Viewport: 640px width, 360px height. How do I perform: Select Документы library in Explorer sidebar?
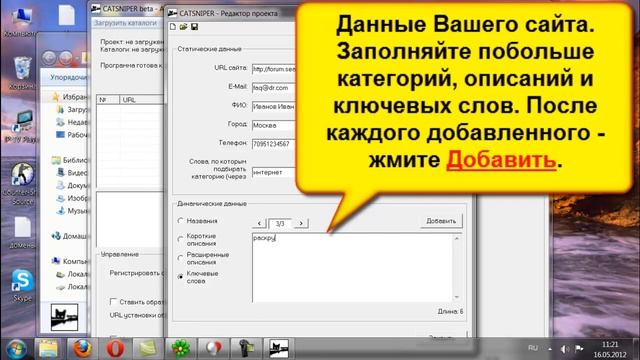[x=72, y=185]
